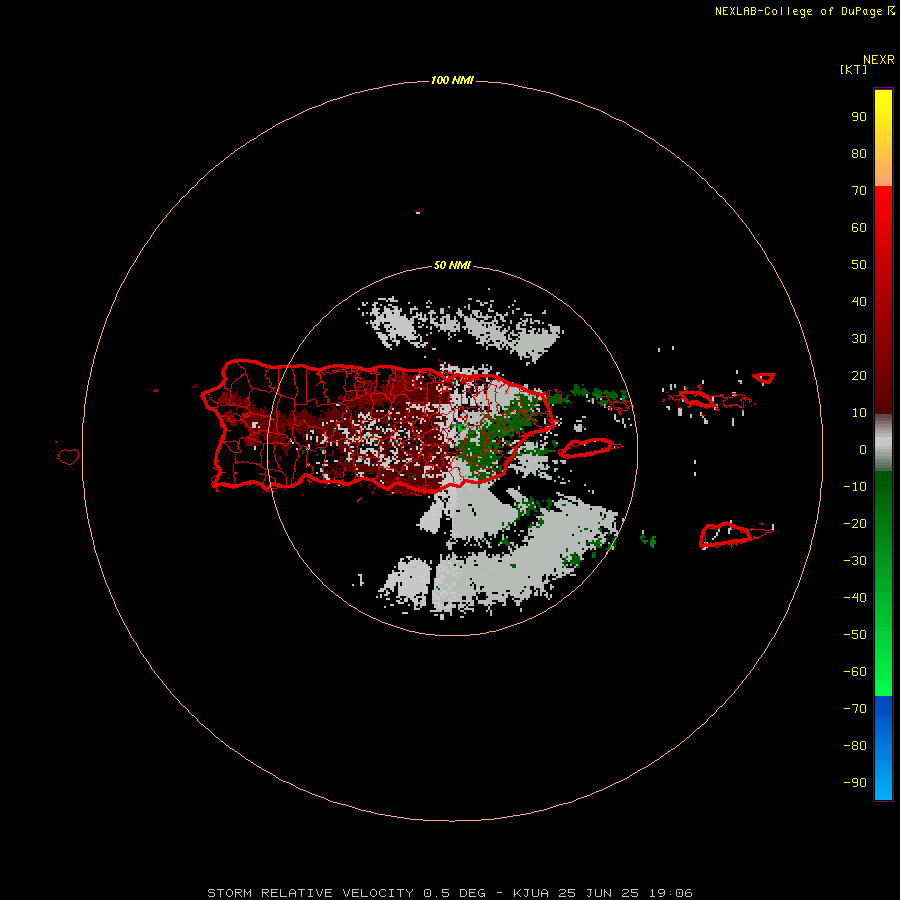Image resolution: width=900 pixels, height=900 pixels.
Task: Click the St. Croix island outline in the southeast
Action: (726, 535)
